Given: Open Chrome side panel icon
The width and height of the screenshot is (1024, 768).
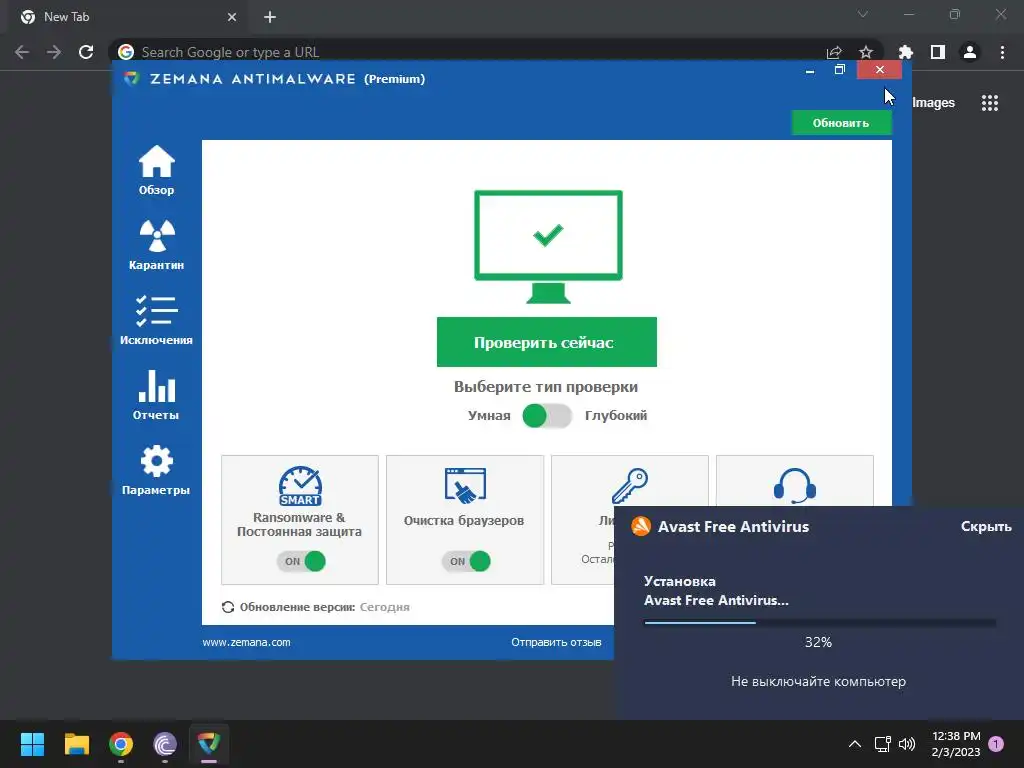Looking at the screenshot, I should tap(938, 52).
